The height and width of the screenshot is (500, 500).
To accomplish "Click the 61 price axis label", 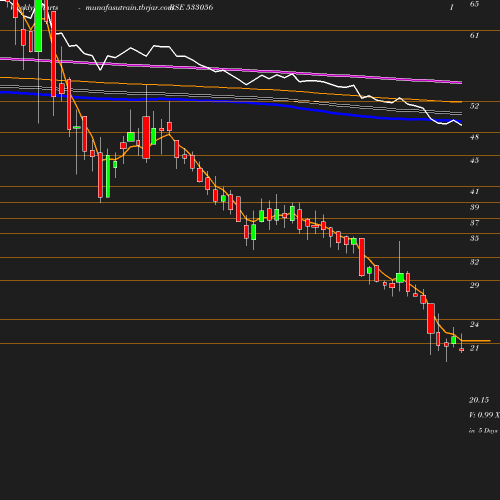I will click(x=474, y=35).
